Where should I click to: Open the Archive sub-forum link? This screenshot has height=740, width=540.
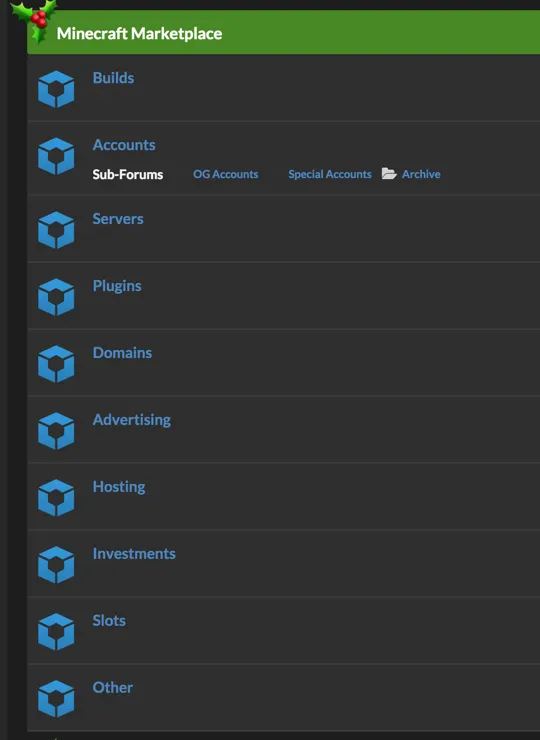pyautogui.click(x=421, y=174)
